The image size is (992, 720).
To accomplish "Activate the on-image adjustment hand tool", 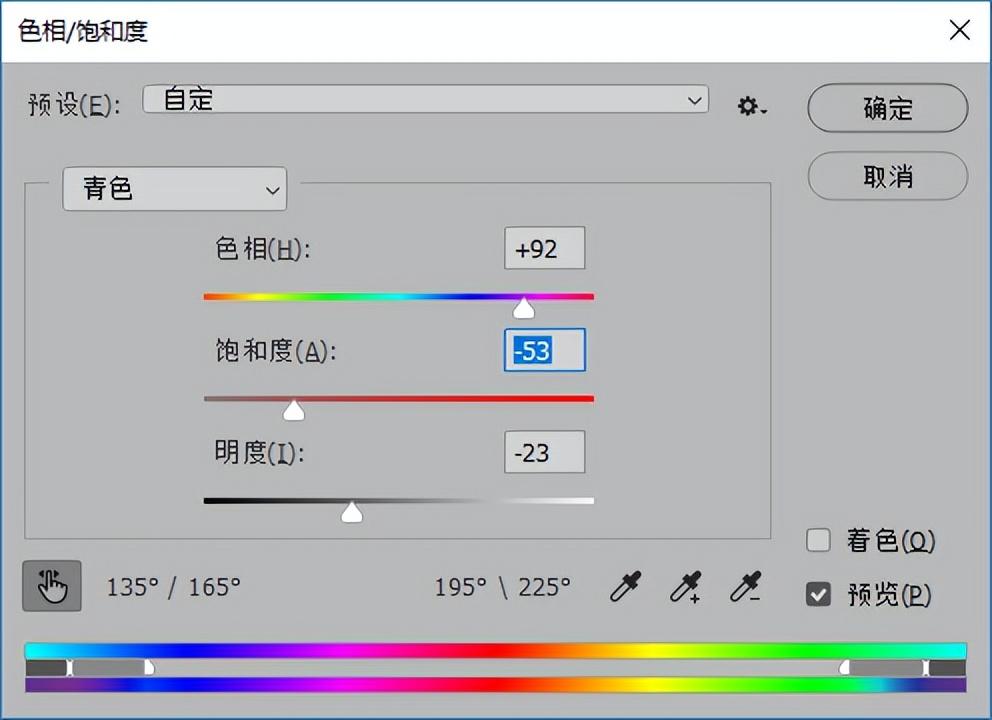I will (x=52, y=586).
